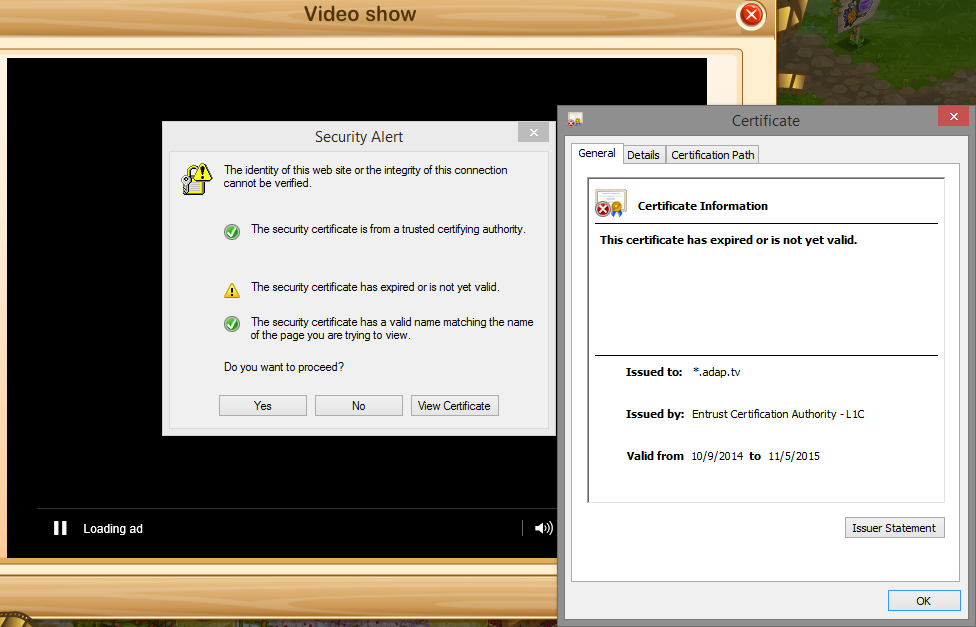Click the green check beside valid name message
Screen dimensions: 976x627
coord(232,324)
